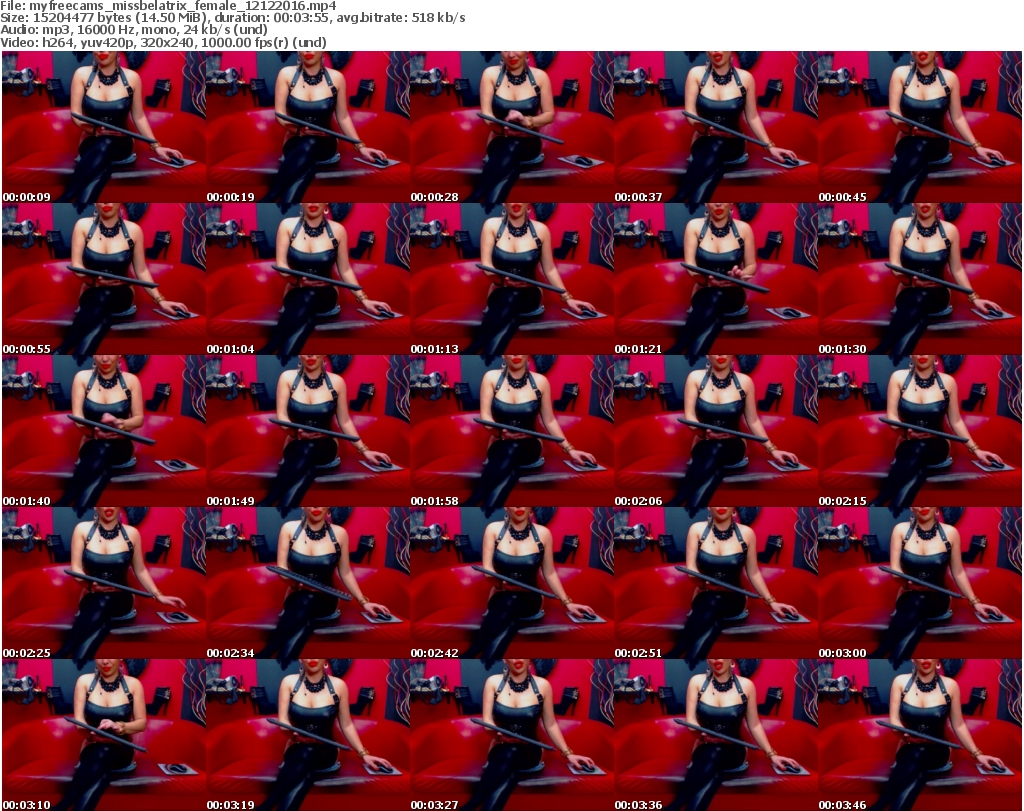Image resolution: width=1024 pixels, height=811 pixels.
Task: Choose the 00:02:06 frame
Action: click(716, 432)
